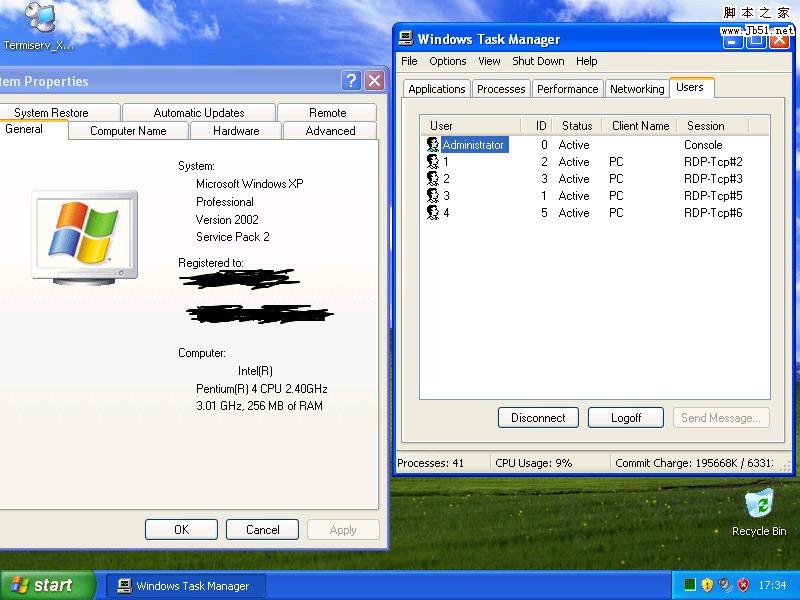
Task: Click the 'RDP-Tcp#2' session cell
Action: (713, 162)
